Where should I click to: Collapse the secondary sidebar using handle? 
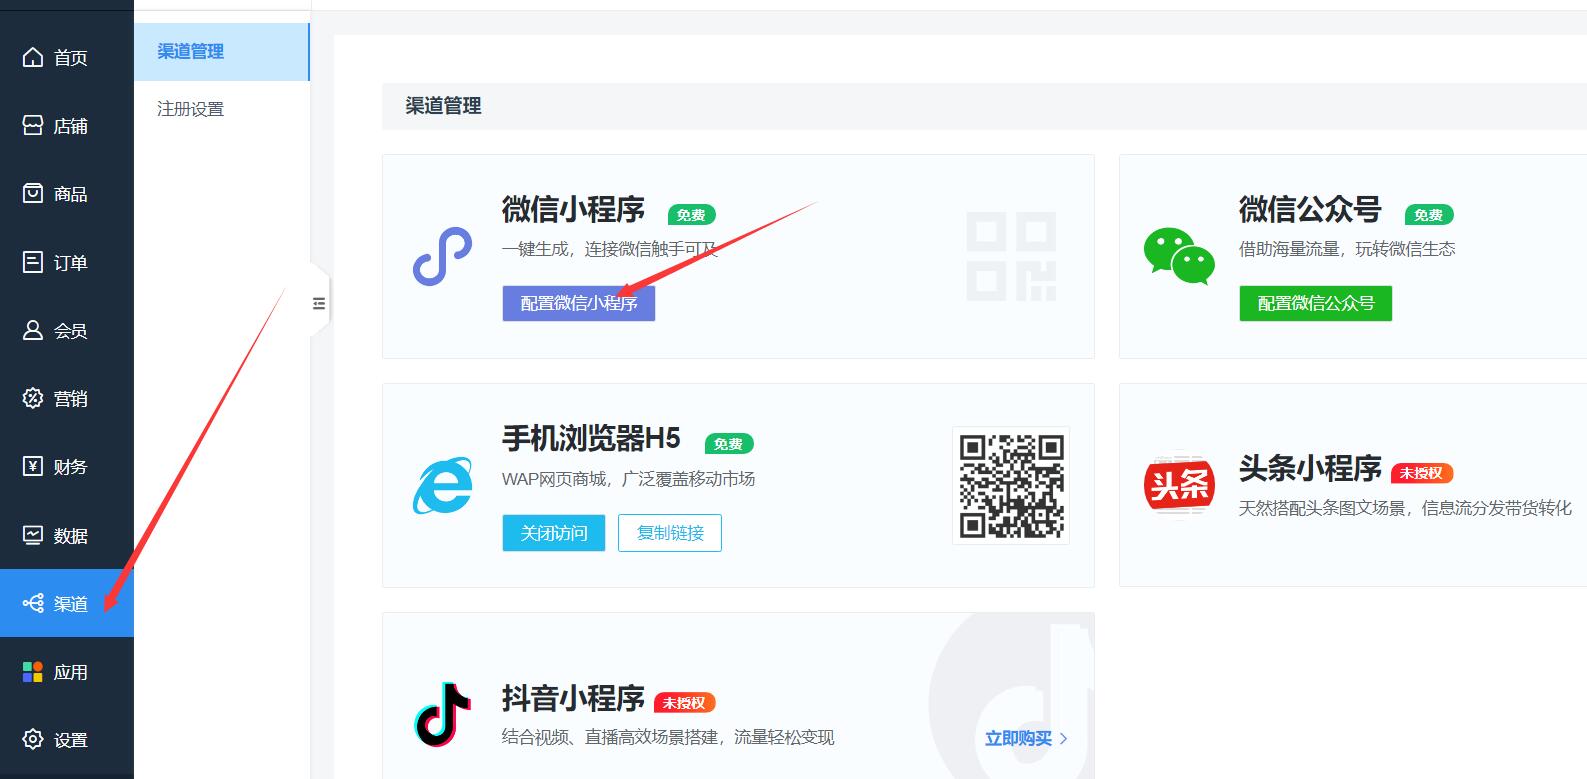coord(319,303)
